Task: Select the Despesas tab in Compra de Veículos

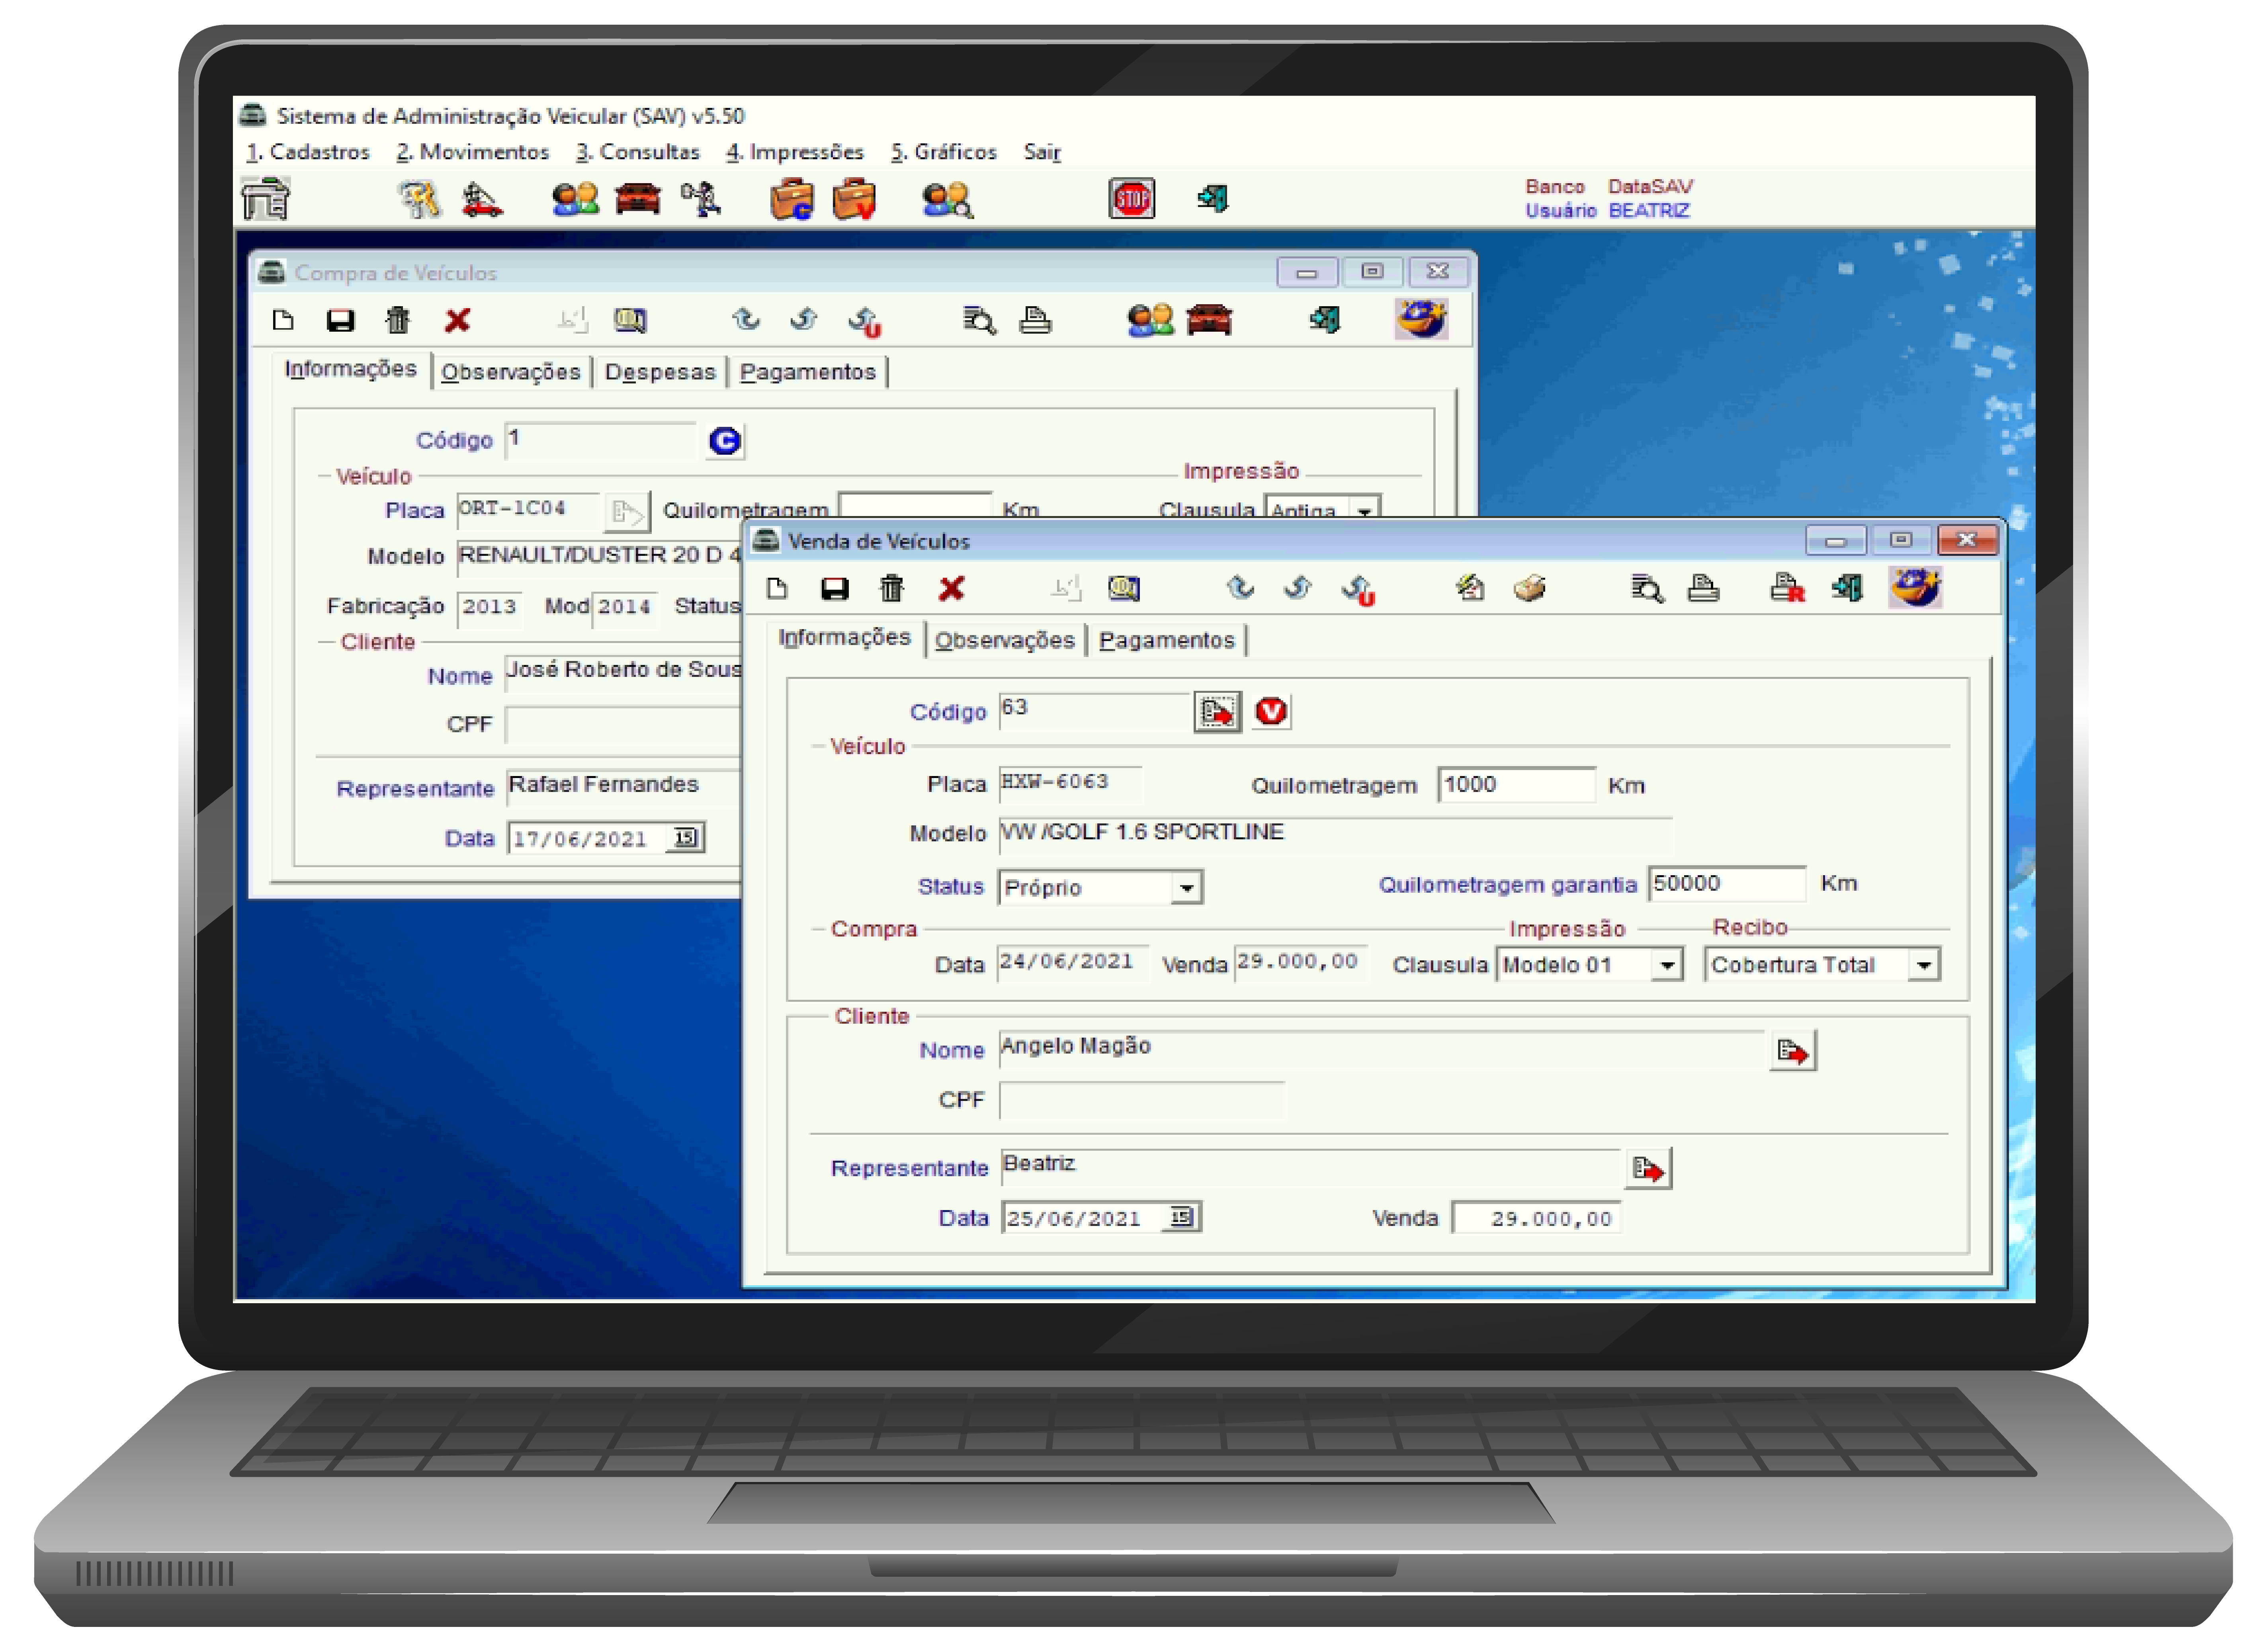Action: (660, 372)
